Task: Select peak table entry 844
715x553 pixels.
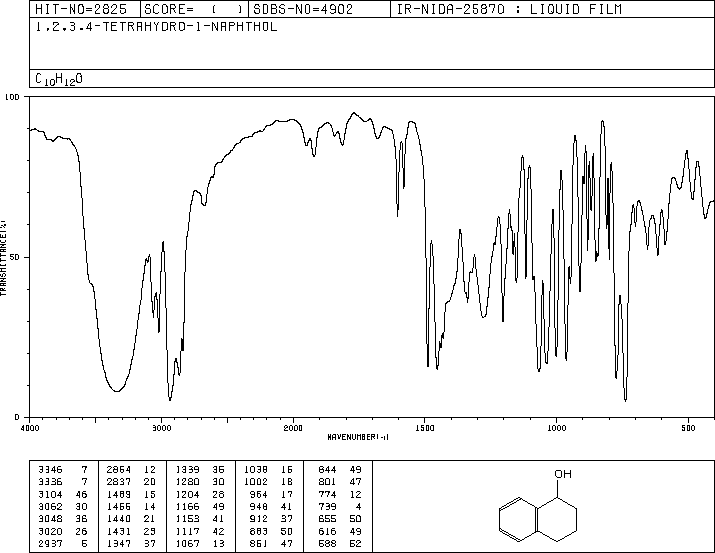Action: (x=327, y=469)
